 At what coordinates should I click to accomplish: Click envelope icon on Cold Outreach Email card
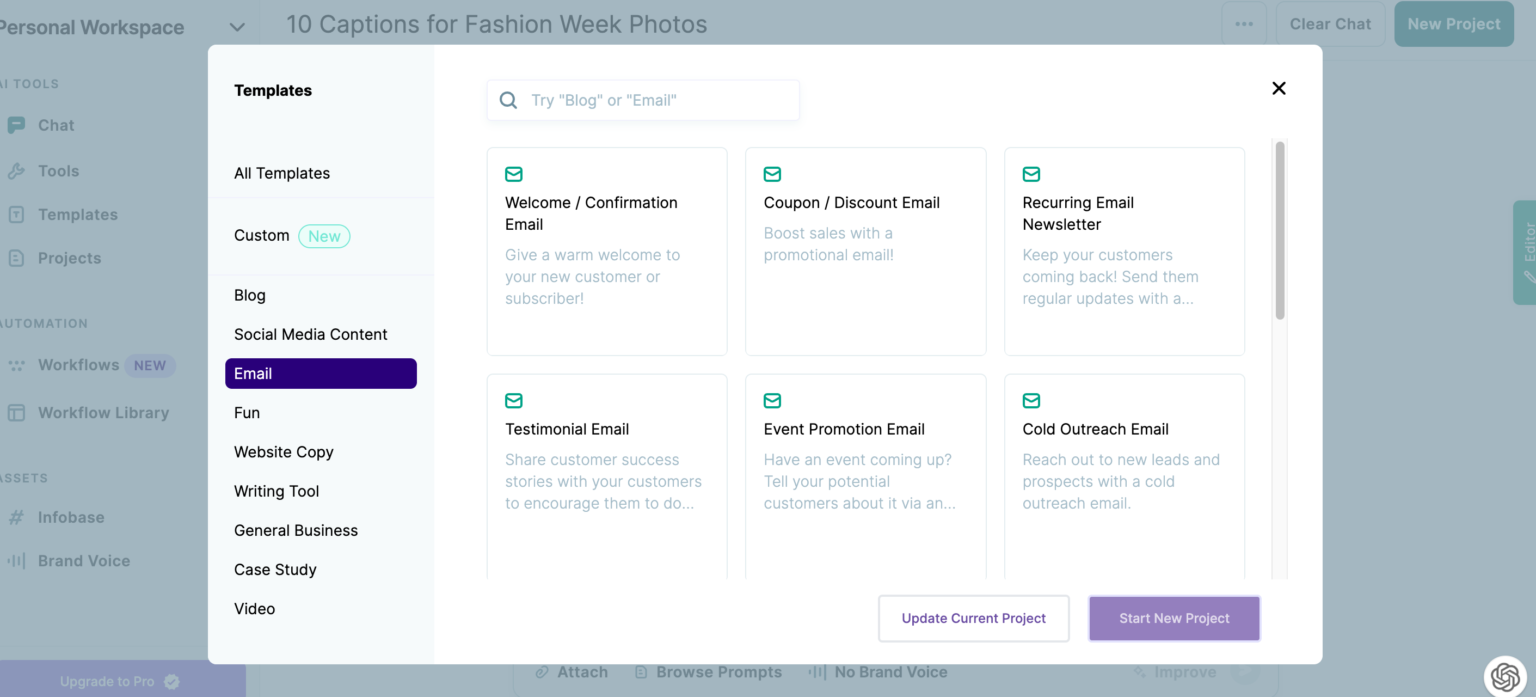(1031, 401)
